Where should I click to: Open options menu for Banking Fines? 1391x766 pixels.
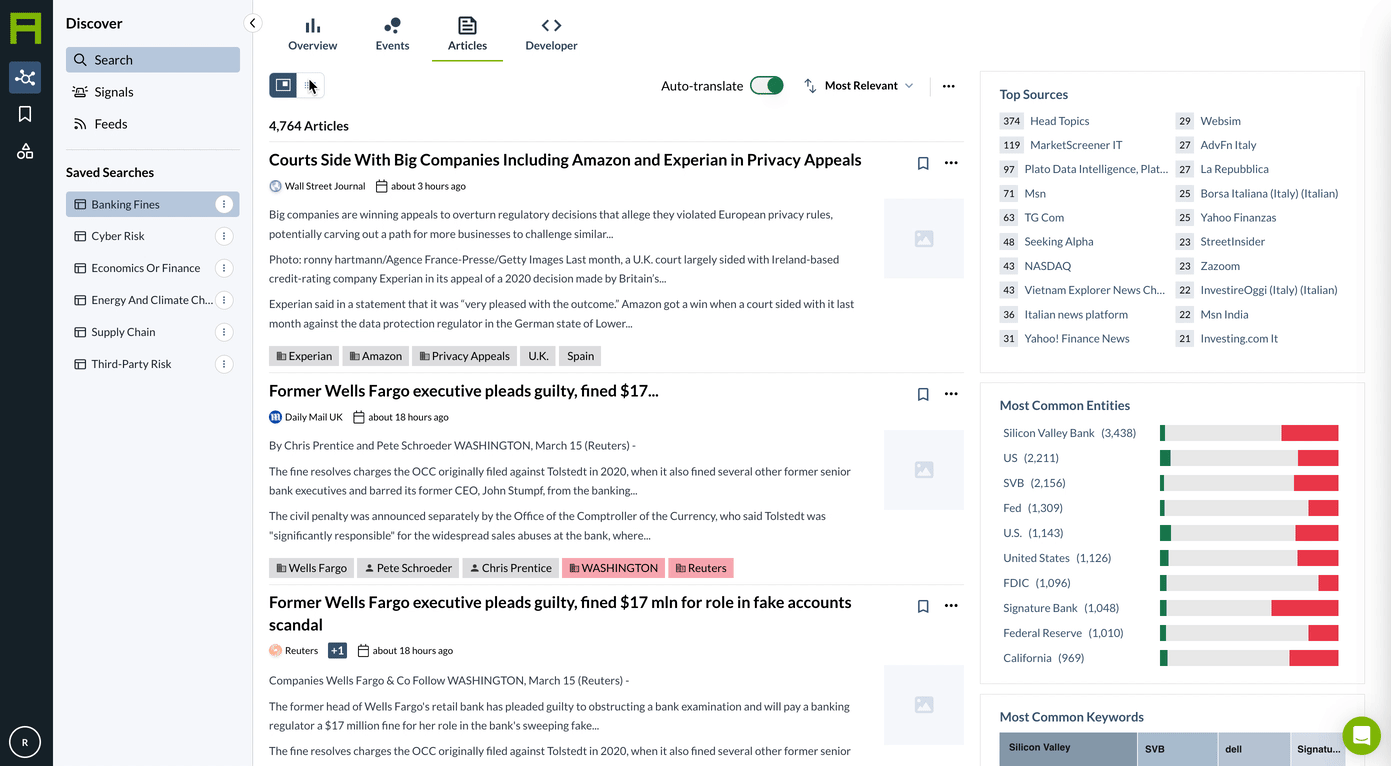pos(224,204)
